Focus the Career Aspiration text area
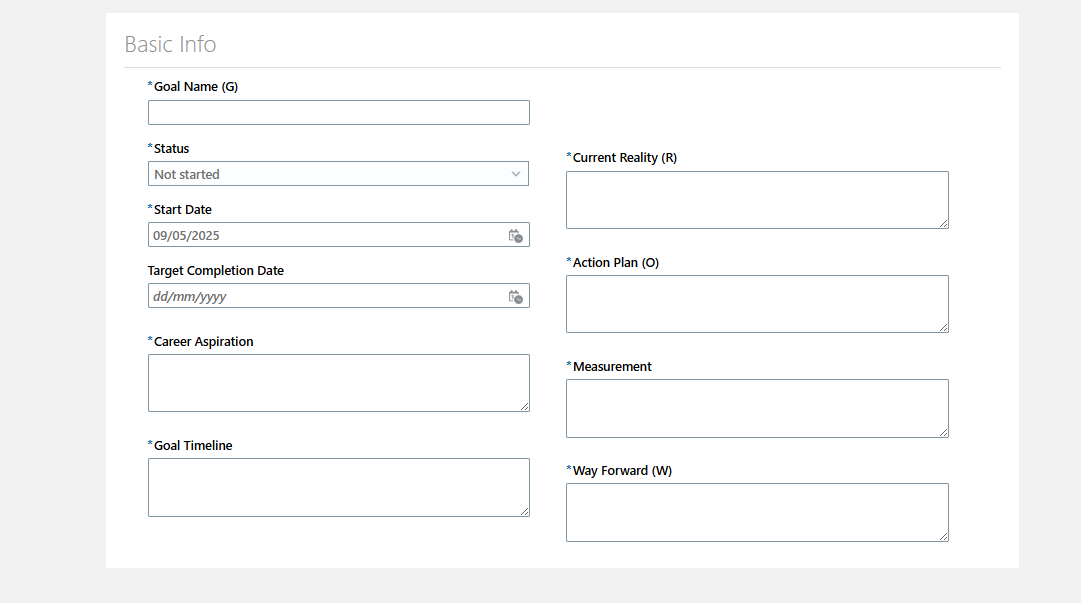 click(339, 383)
